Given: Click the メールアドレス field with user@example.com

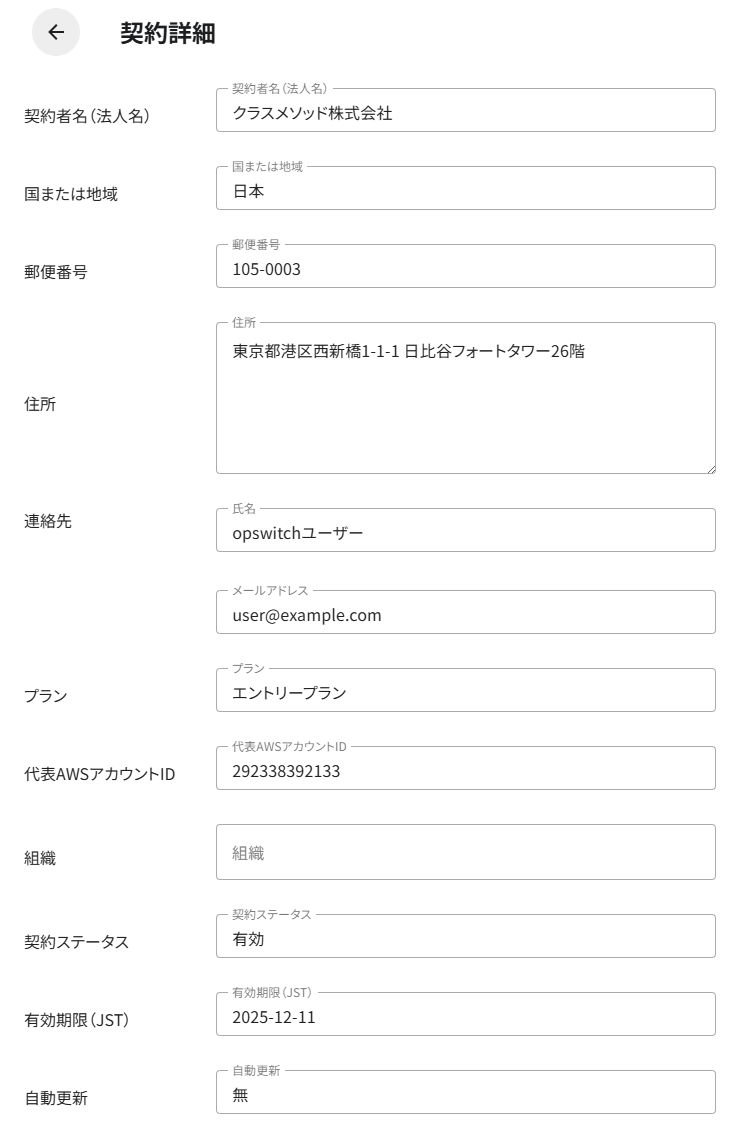Looking at the screenshot, I should [465, 615].
